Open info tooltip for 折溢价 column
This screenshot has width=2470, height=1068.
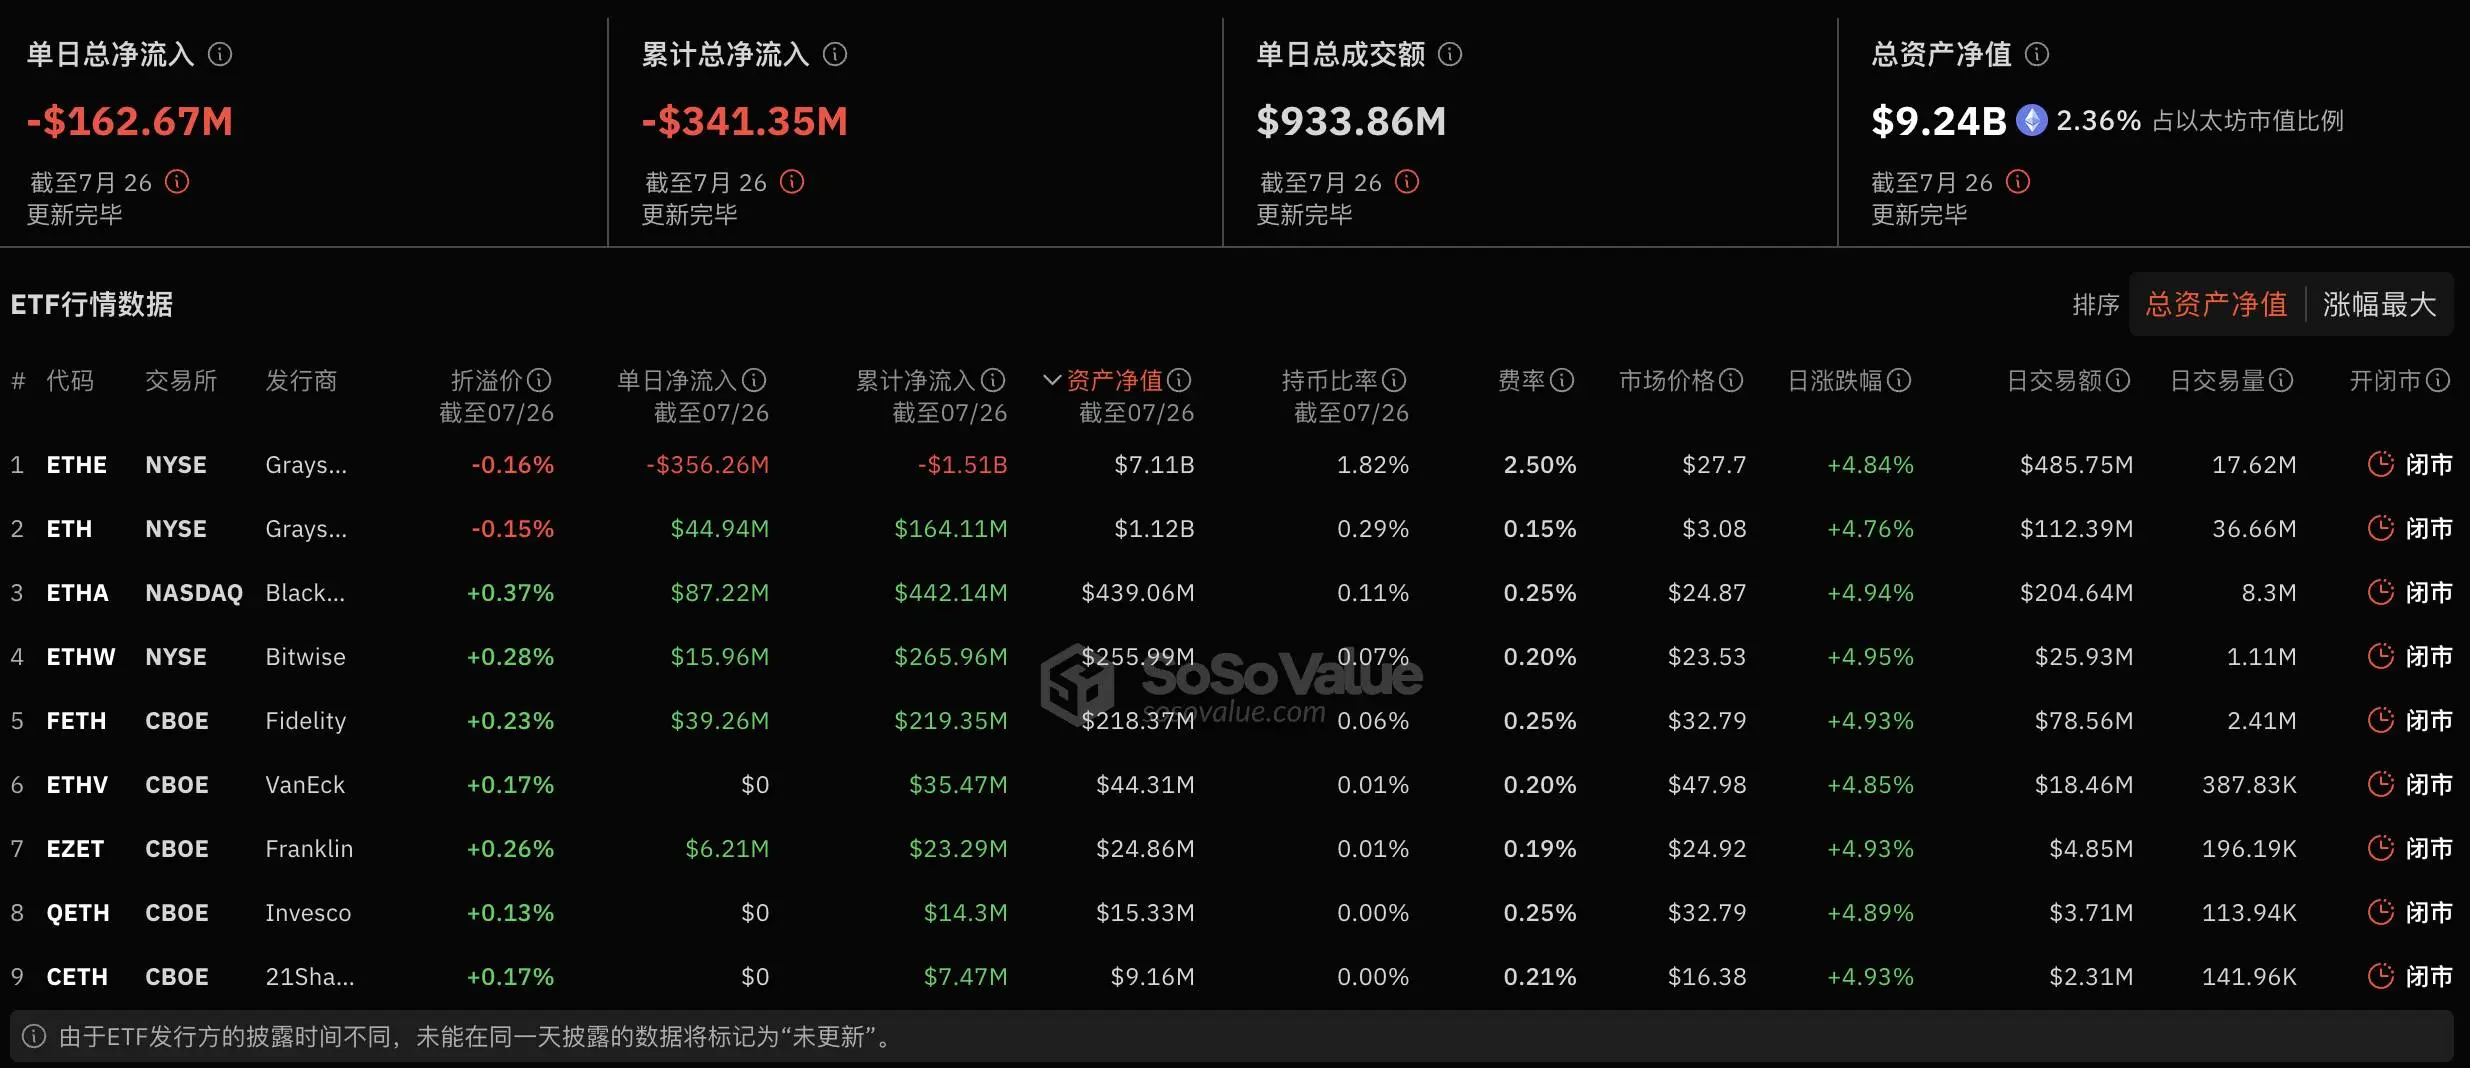pos(539,380)
